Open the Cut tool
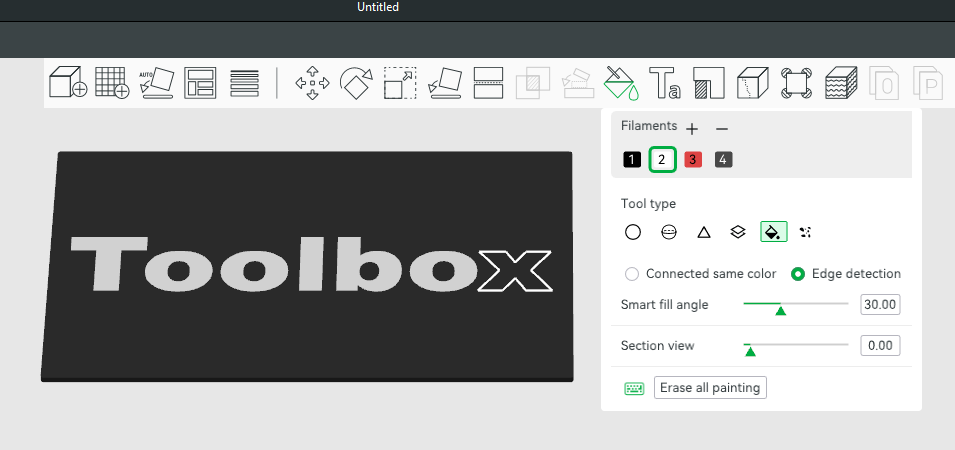This screenshot has height=450, width=955. click(x=488, y=83)
